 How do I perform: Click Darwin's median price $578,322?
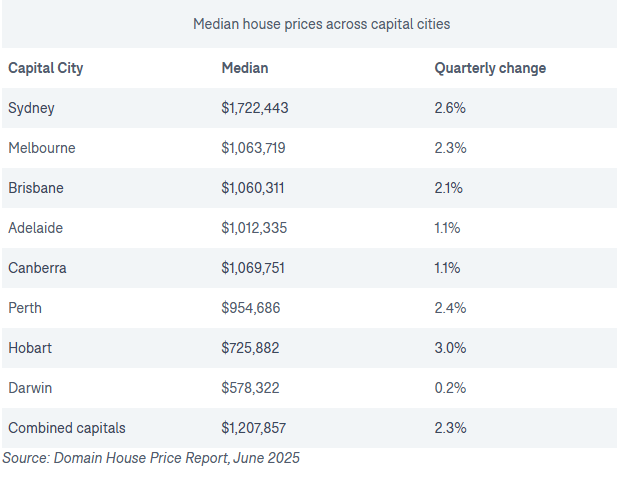pos(250,388)
